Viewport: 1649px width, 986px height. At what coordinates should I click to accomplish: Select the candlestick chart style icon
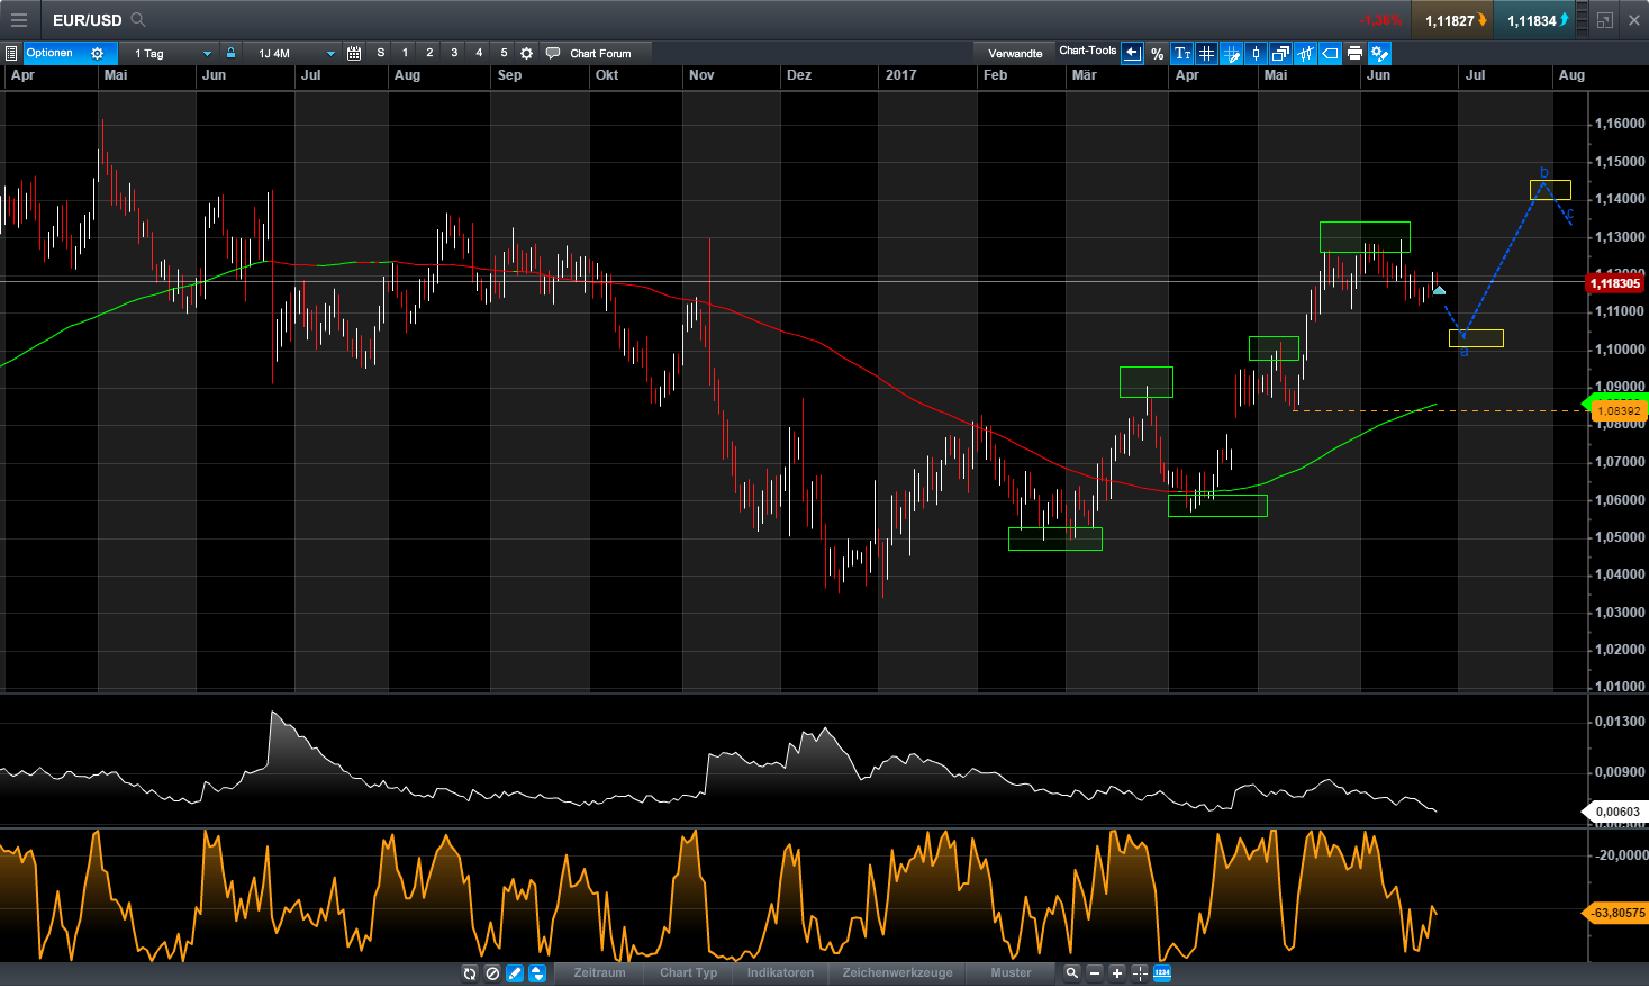1256,53
